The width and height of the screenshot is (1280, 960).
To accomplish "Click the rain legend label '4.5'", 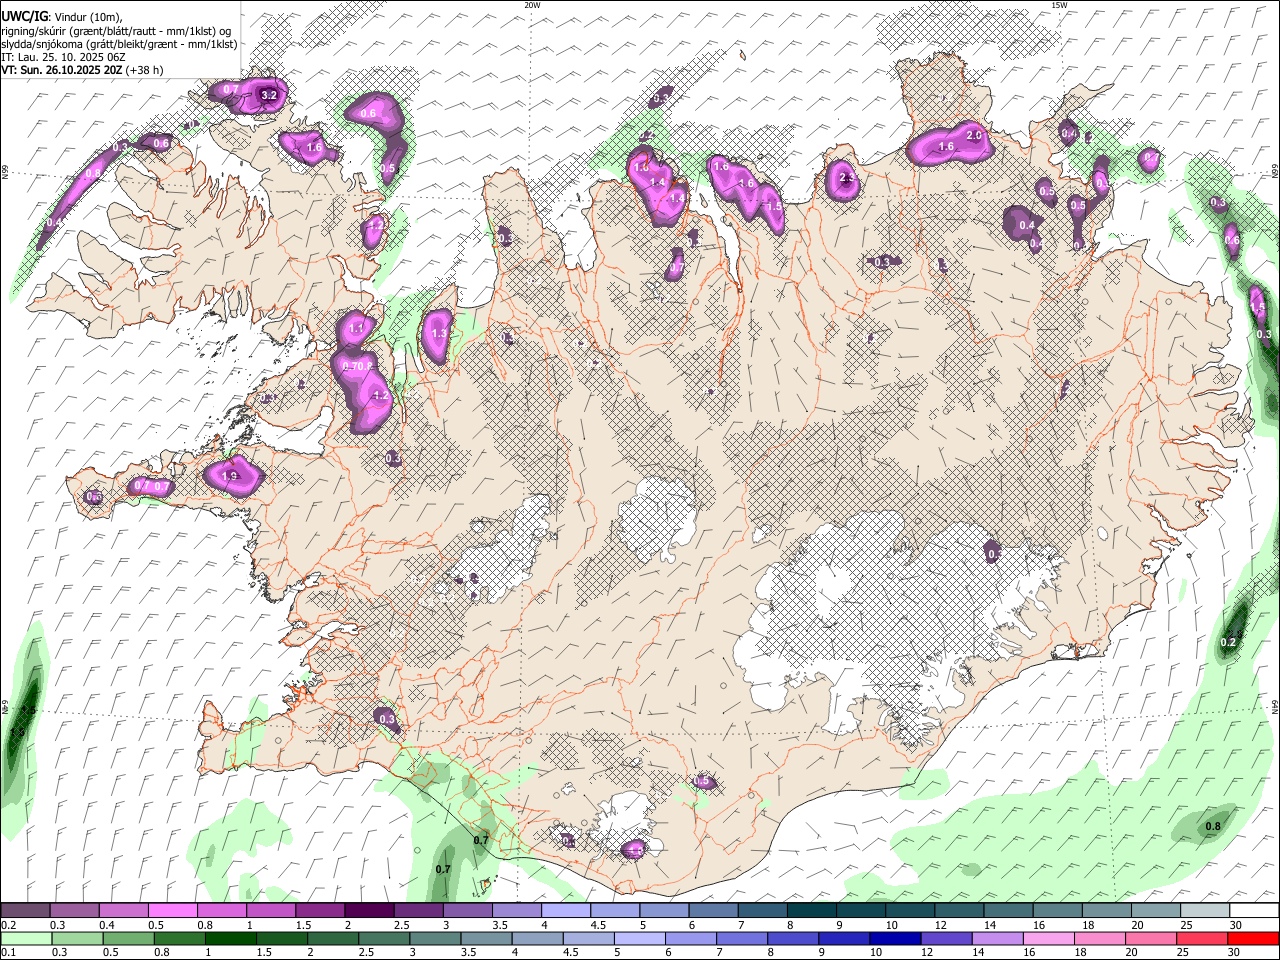I will [x=571, y=952].
